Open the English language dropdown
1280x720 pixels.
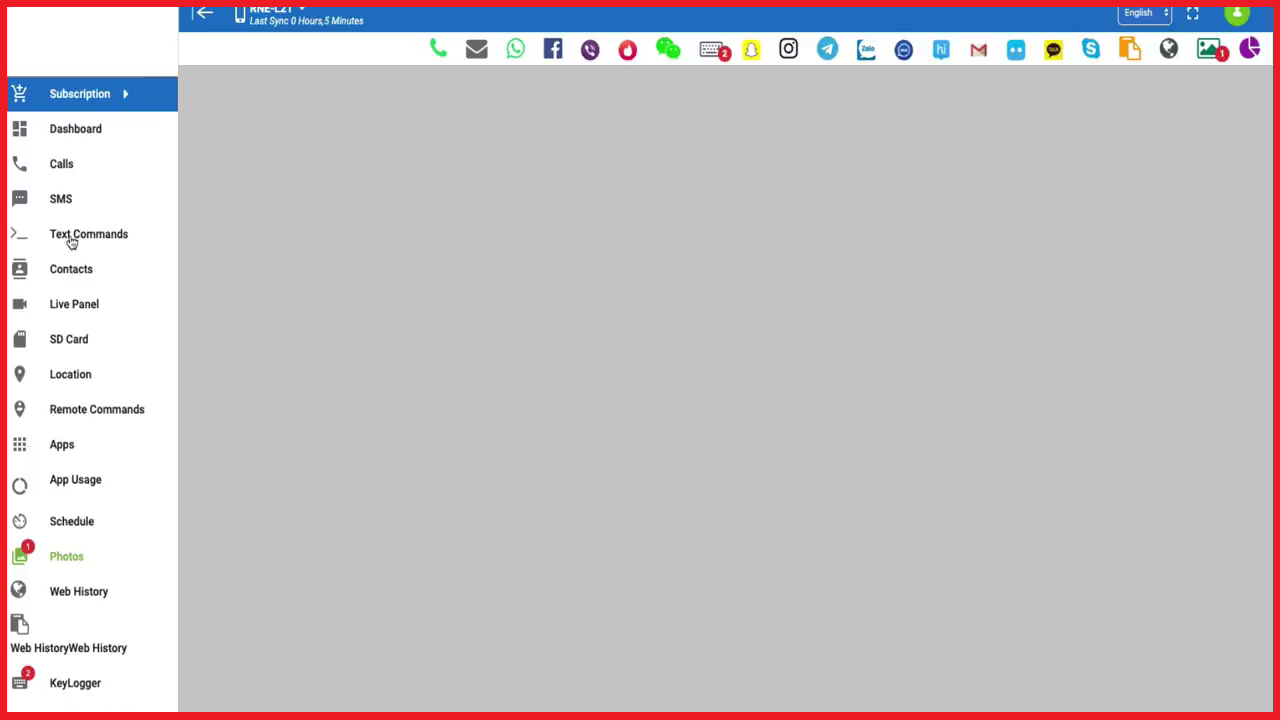[1144, 13]
